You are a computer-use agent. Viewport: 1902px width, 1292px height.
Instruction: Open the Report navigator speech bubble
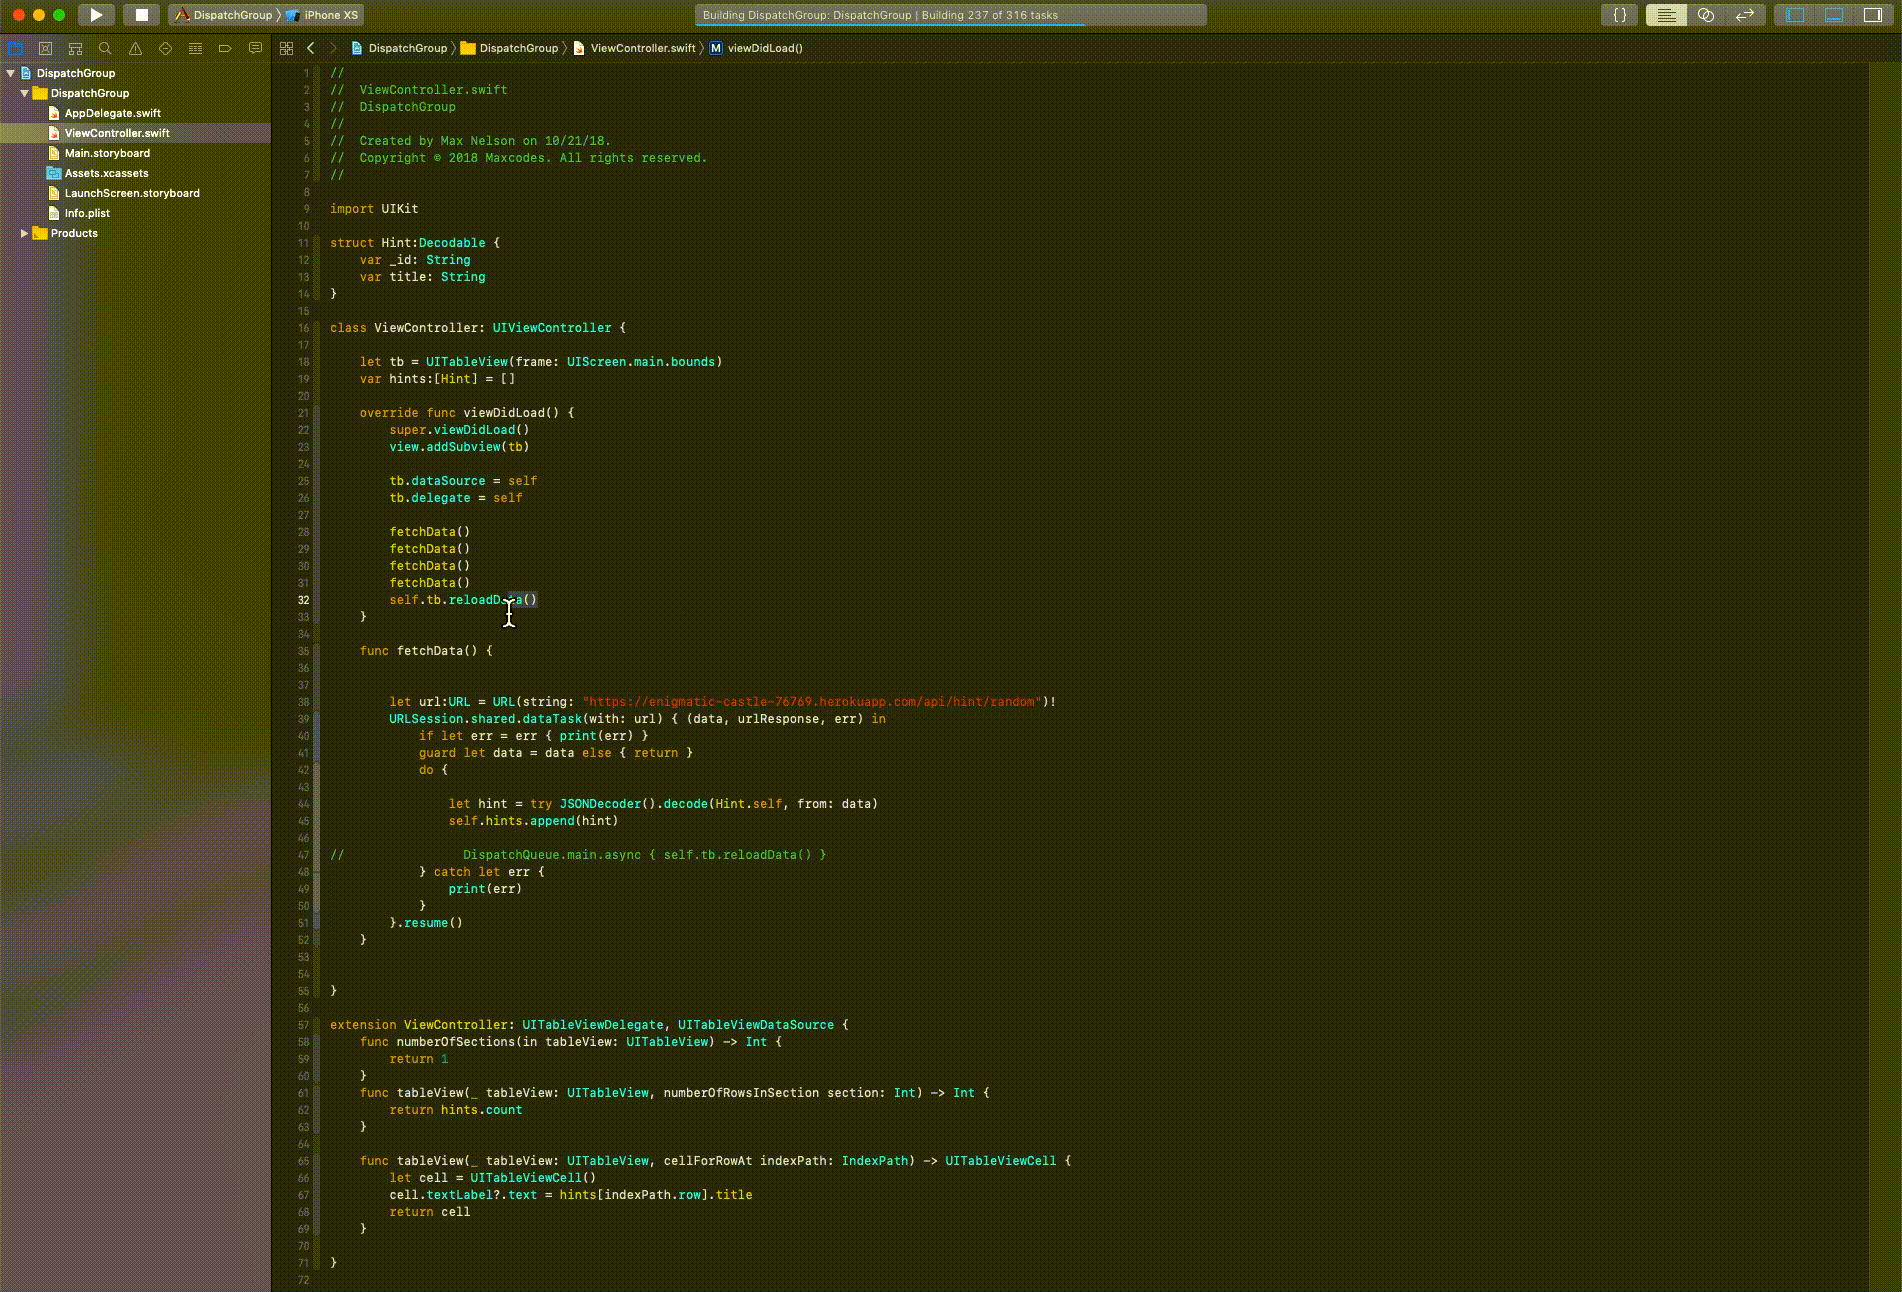click(x=256, y=48)
